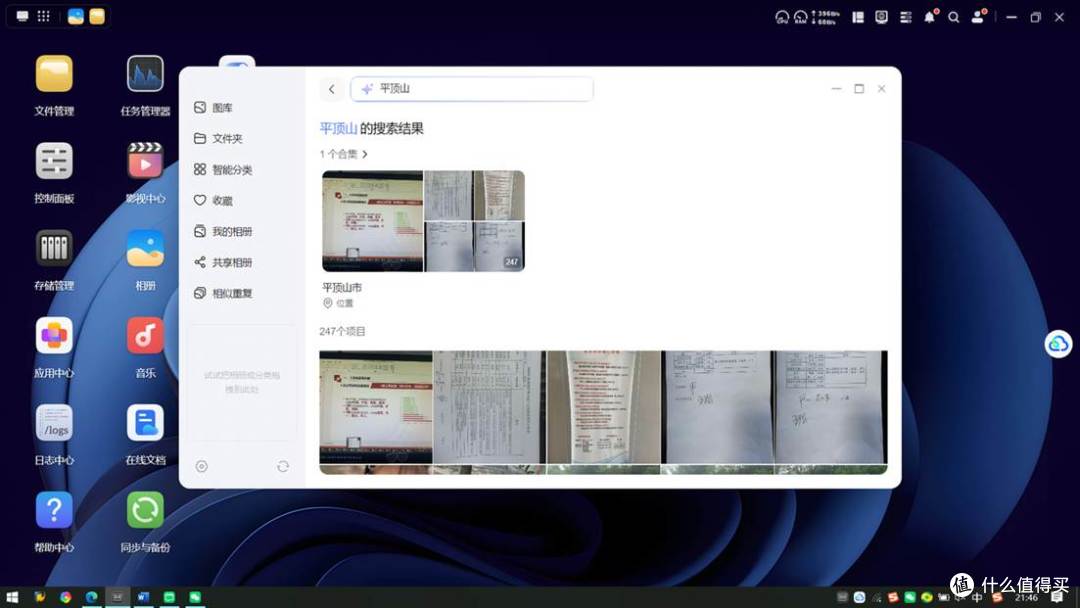Open WeChat in the taskbar
This screenshot has height=608, width=1080.
click(196, 597)
